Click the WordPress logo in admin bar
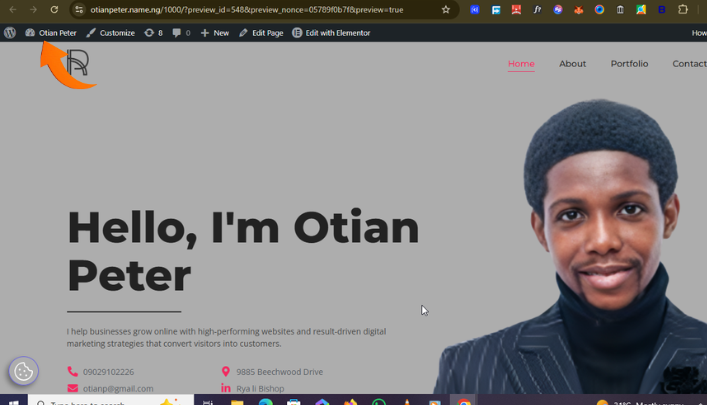 tap(10, 33)
